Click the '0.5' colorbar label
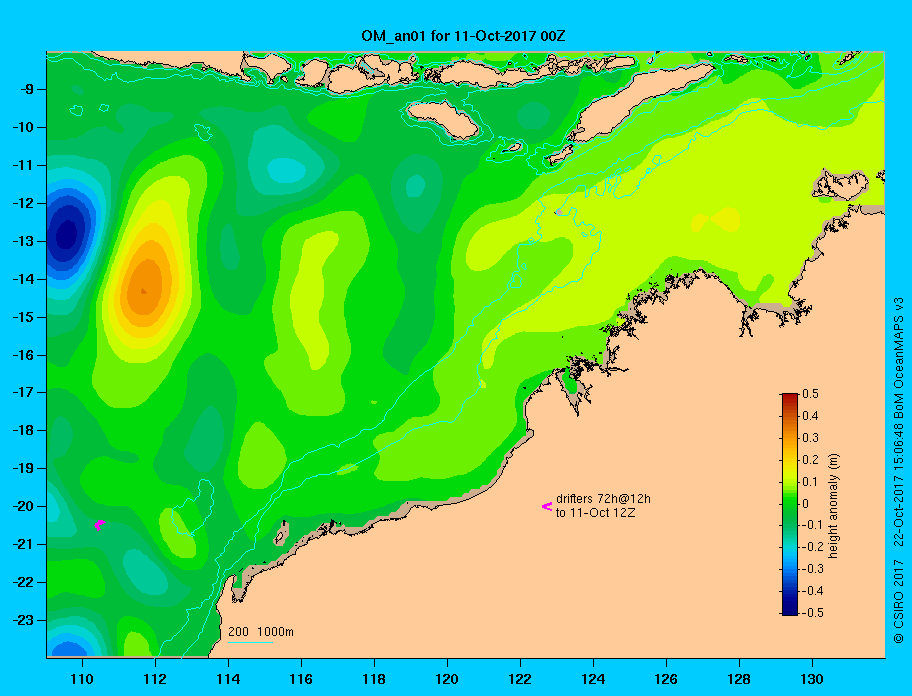 pos(810,394)
